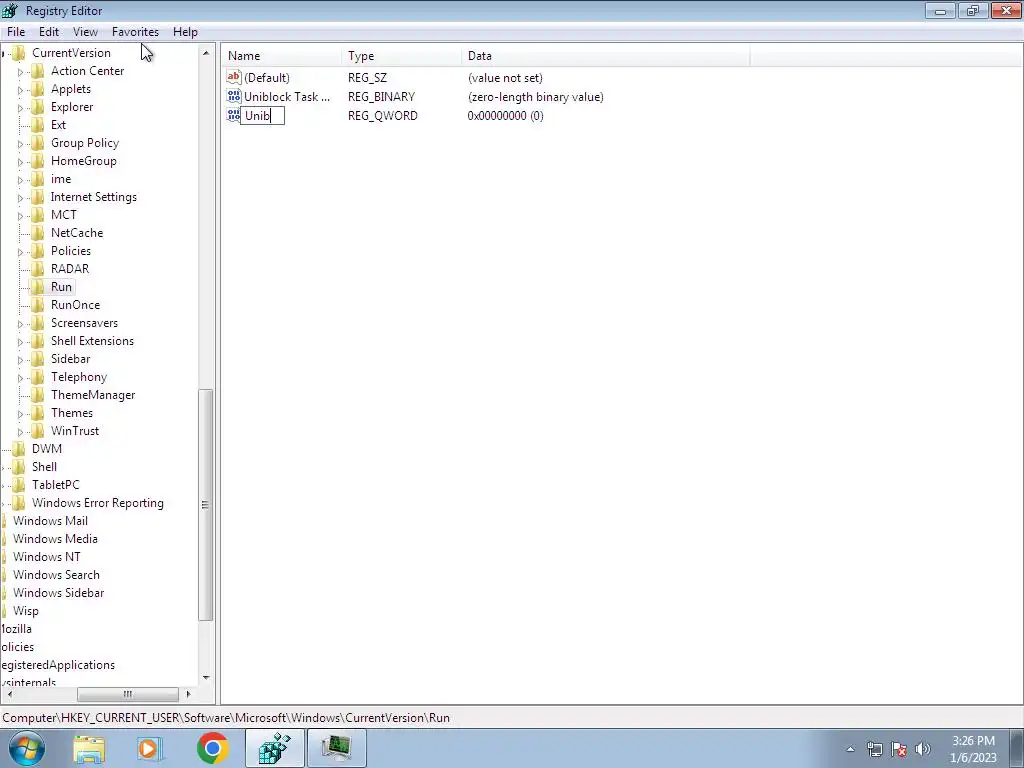Click the Shell Extensions folder icon
Image resolution: width=1024 pixels, height=768 pixels.
pyautogui.click(x=38, y=341)
